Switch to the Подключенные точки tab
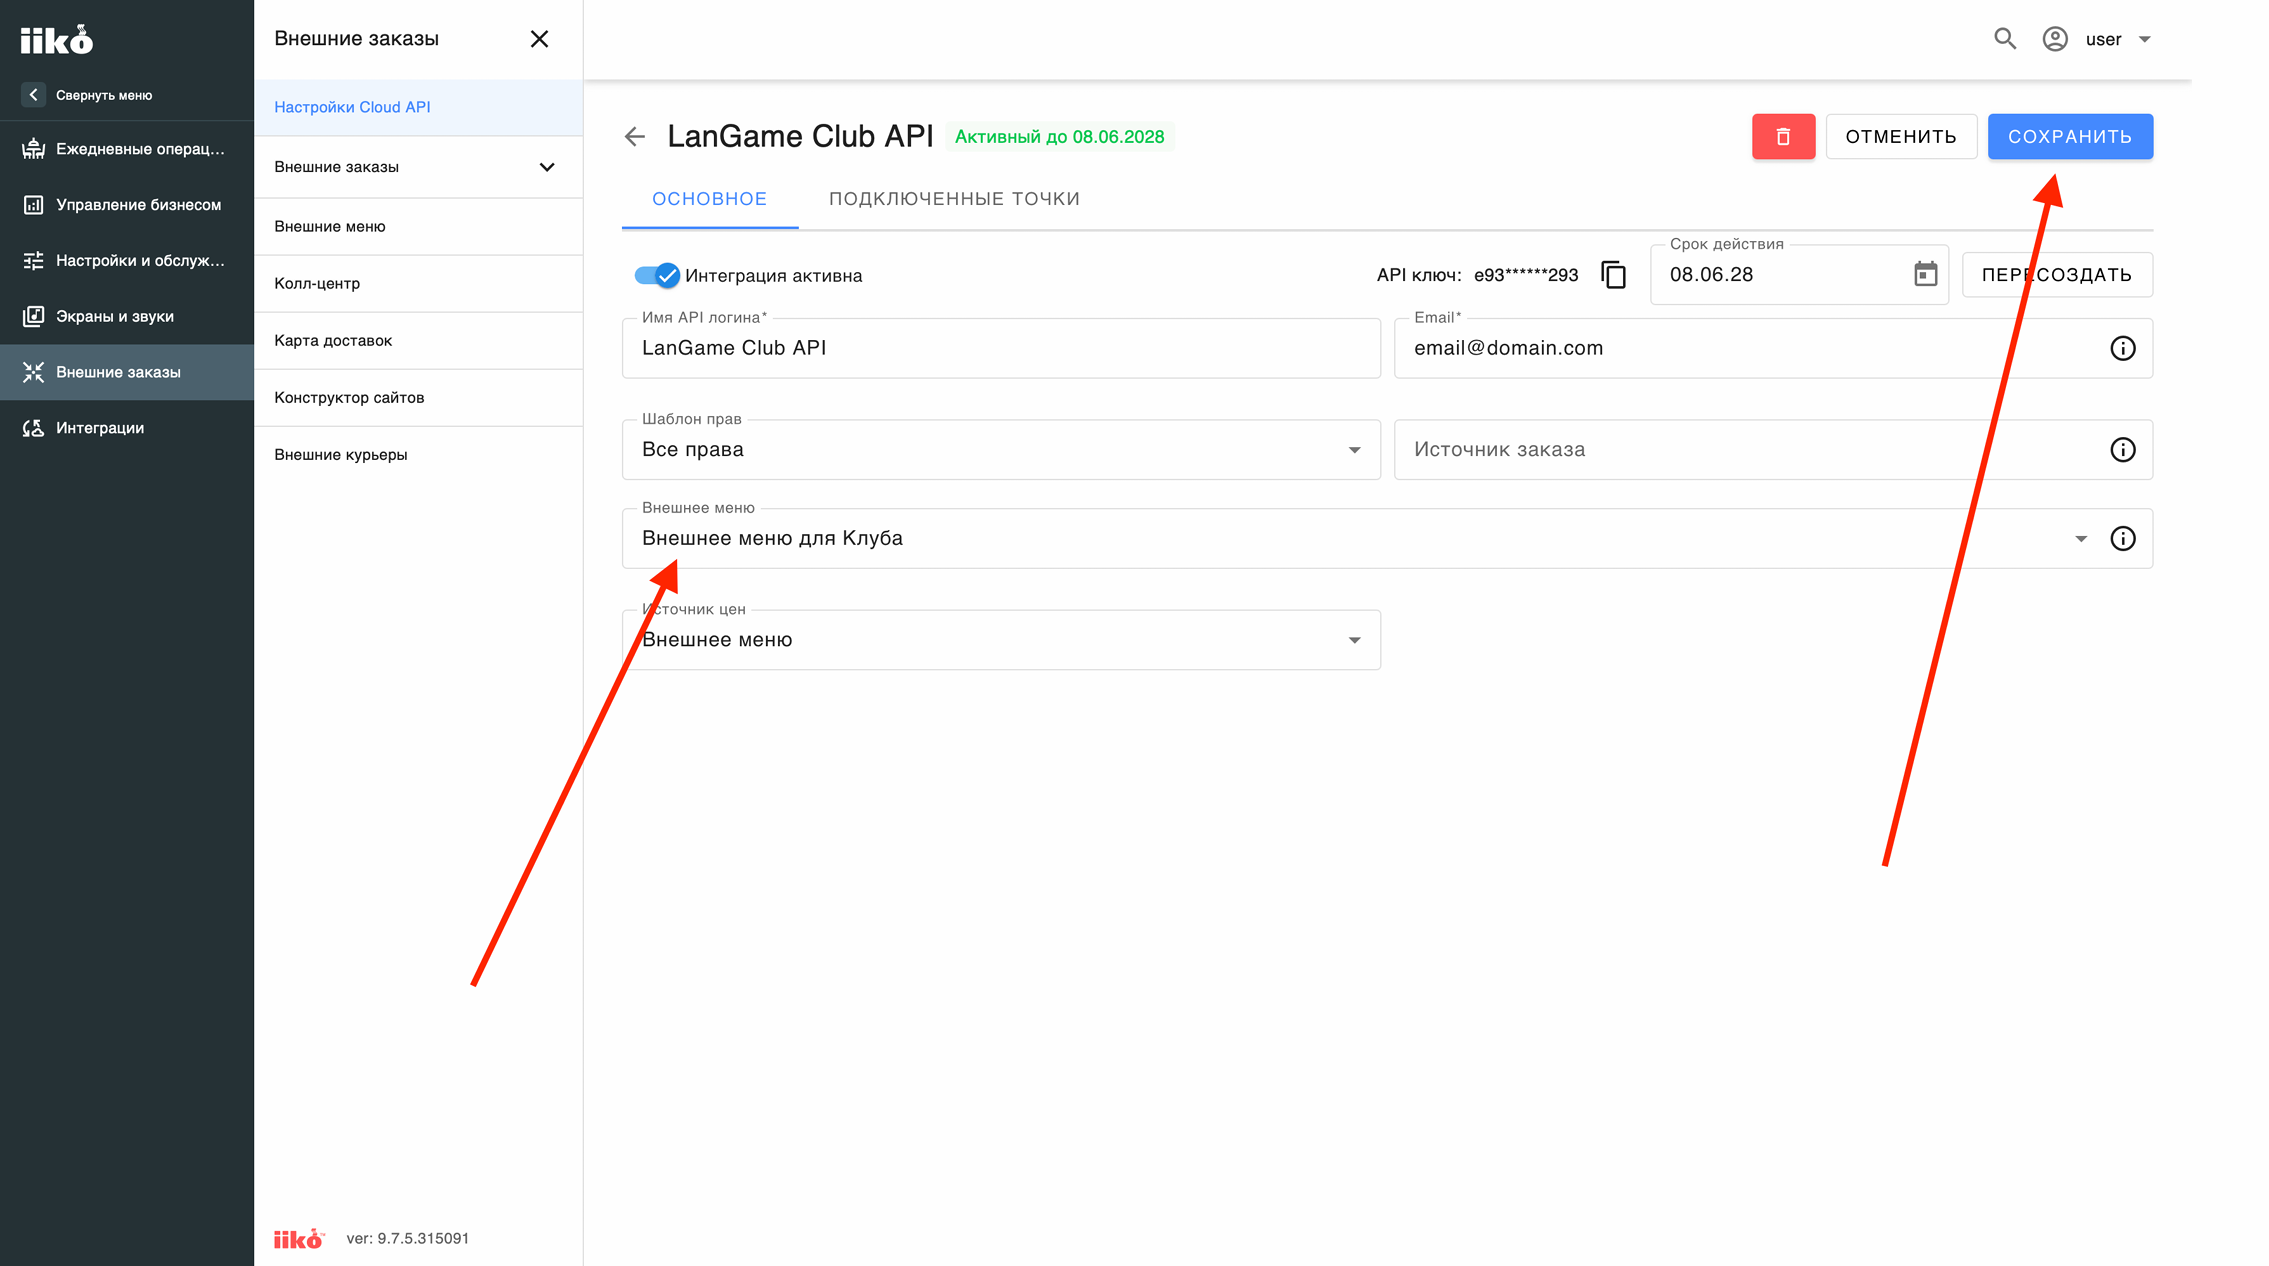This screenshot has height=1266, width=2269. tap(954, 199)
